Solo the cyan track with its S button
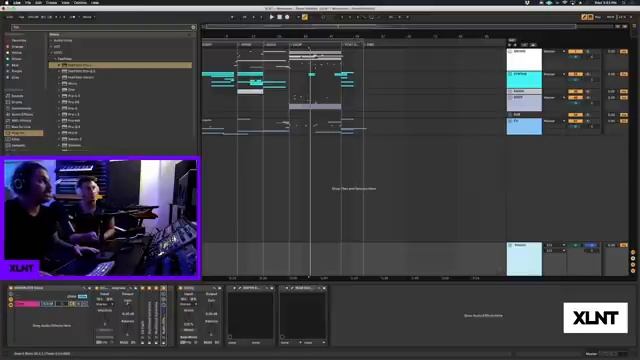Screen dimensions: 640x360 coord(588,74)
